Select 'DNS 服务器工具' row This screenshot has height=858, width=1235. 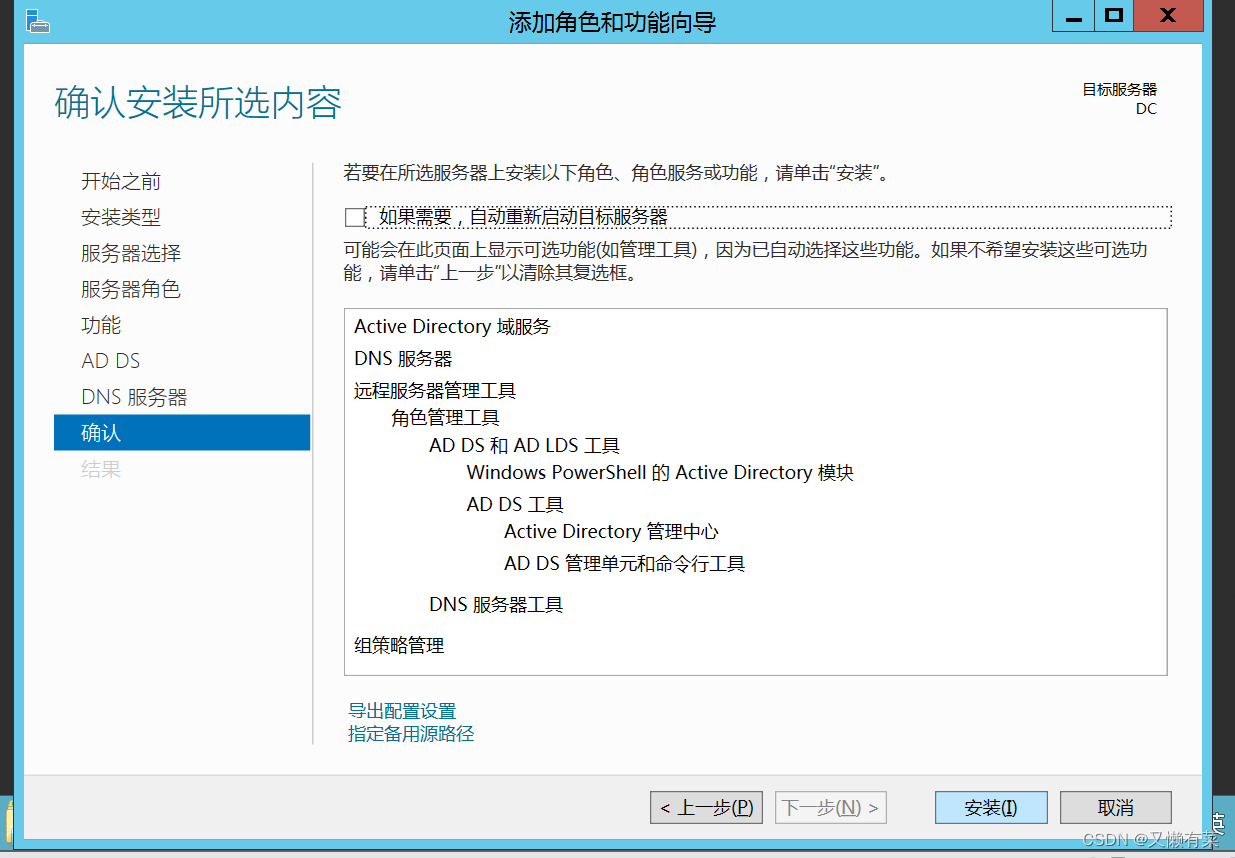coord(496,604)
